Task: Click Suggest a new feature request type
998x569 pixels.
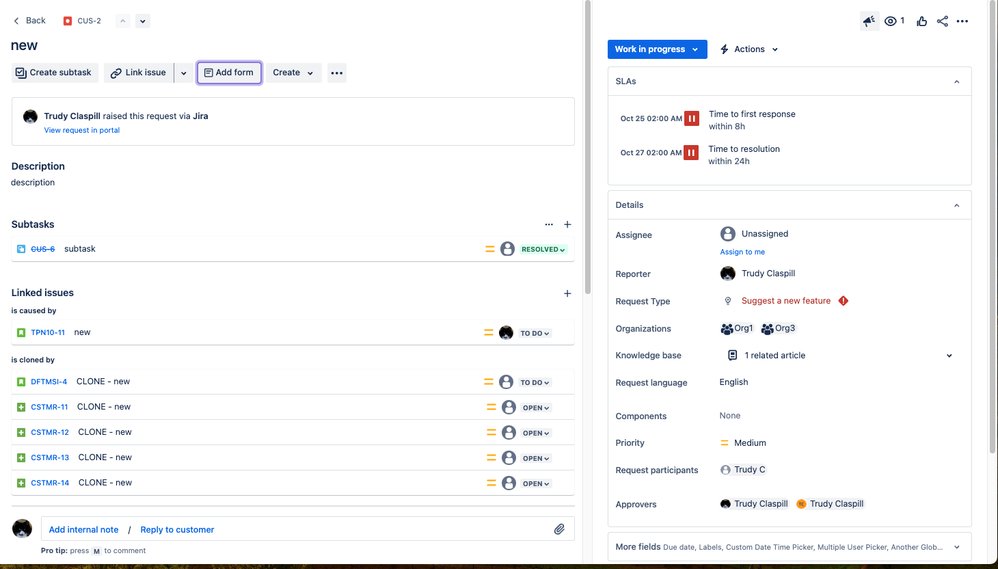Action: pyautogui.click(x=785, y=301)
